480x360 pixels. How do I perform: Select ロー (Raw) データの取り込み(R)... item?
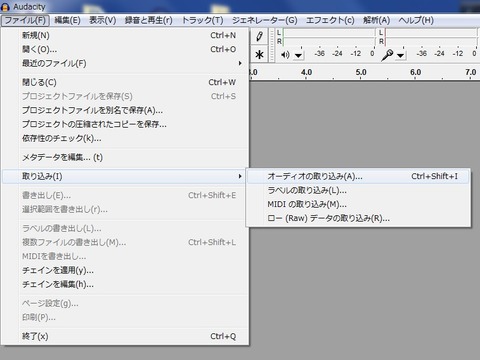point(358,218)
